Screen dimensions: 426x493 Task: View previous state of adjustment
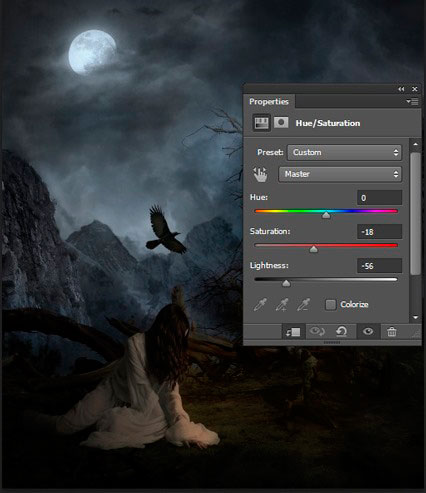coord(317,332)
